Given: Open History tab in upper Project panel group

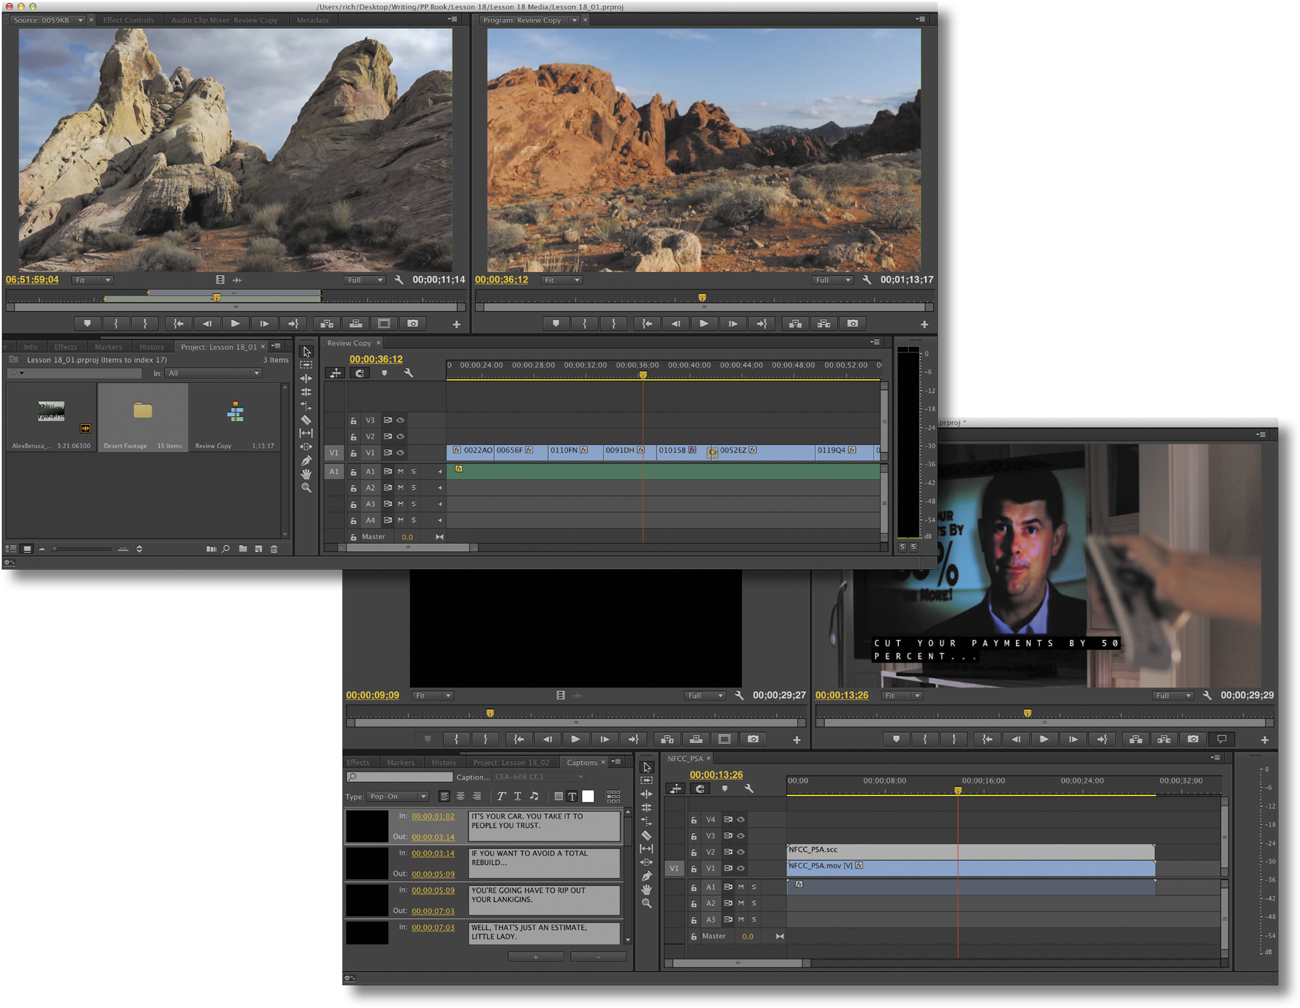Looking at the screenshot, I should click(152, 347).
